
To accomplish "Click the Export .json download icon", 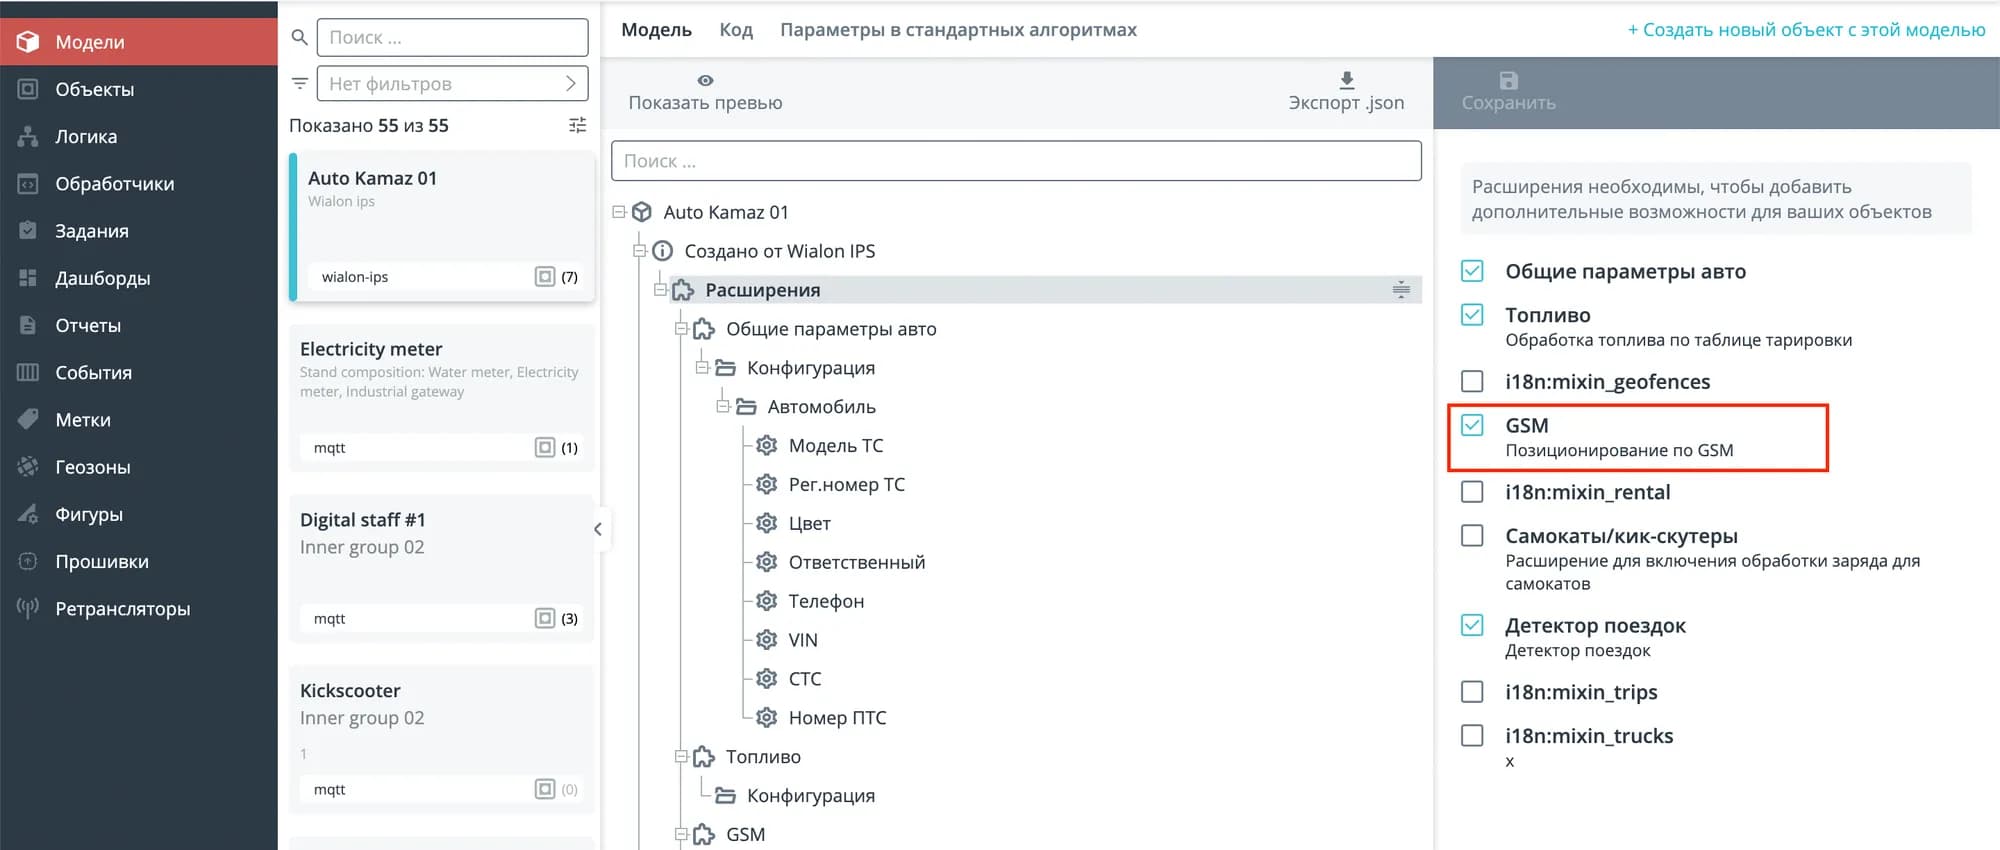I will point(1346,80).
